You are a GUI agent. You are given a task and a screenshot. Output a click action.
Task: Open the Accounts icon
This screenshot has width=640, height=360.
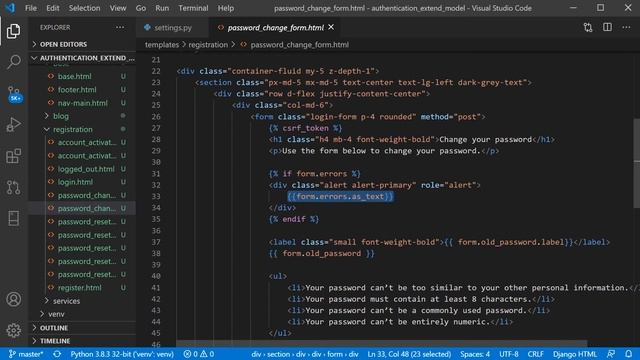click(x=13, y=299)
